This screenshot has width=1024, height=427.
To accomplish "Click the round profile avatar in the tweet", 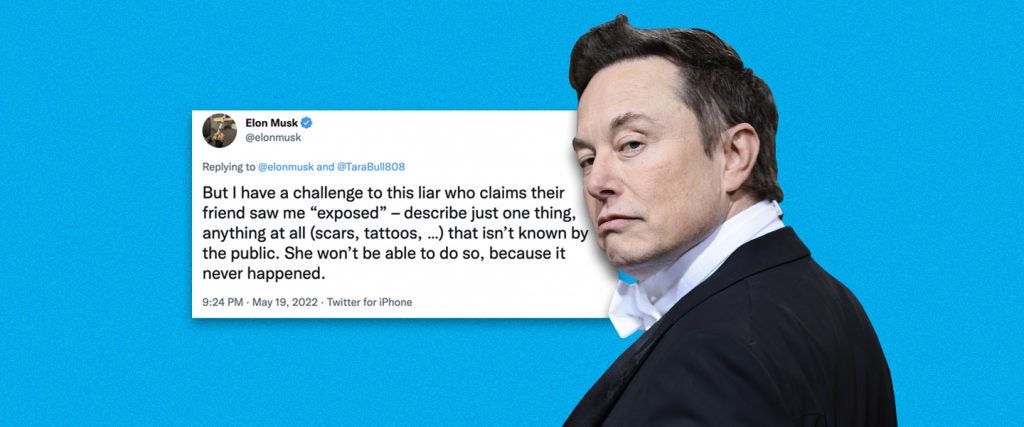I will click(219, 130).
